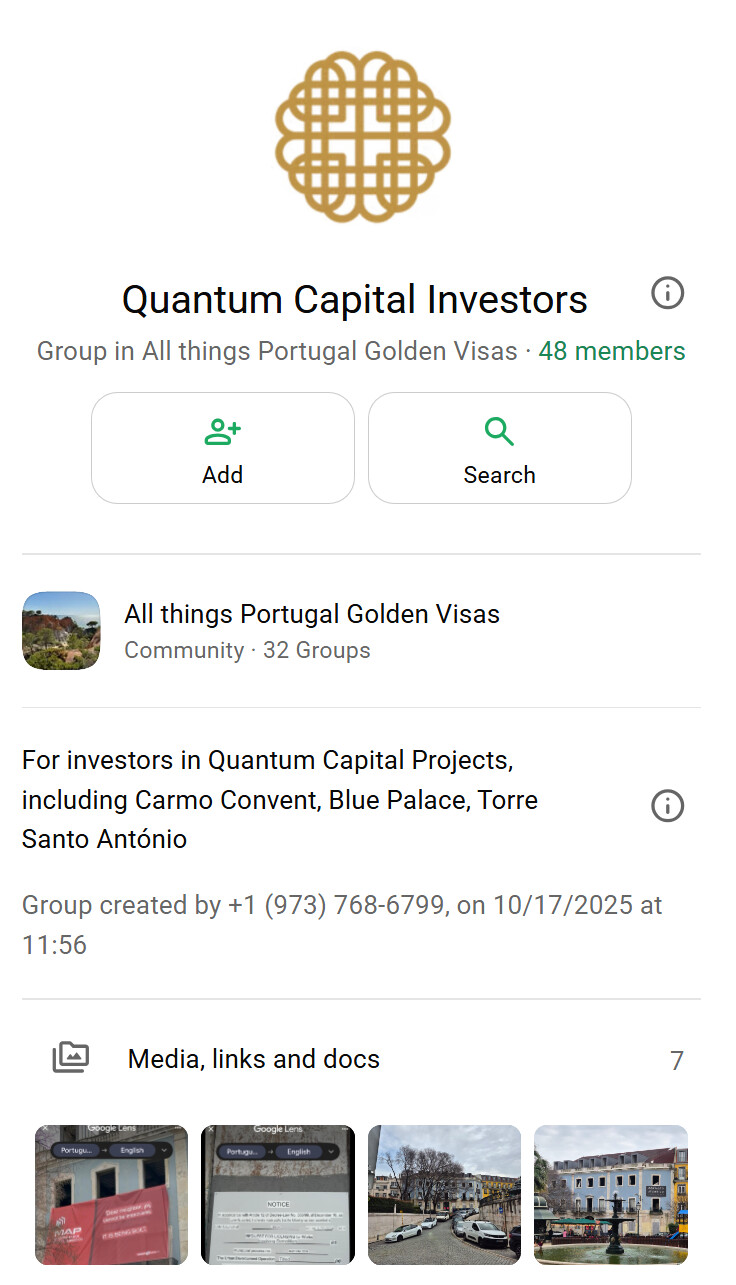
Task: Click the 'Group in All things Portugal' subtitle
Action: coord(277,352)
